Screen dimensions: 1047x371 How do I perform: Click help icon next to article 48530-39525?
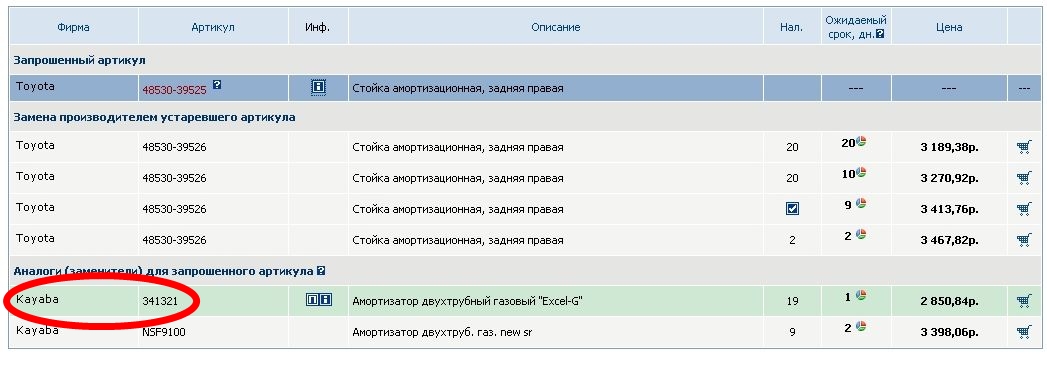click(x=217, y=85)
